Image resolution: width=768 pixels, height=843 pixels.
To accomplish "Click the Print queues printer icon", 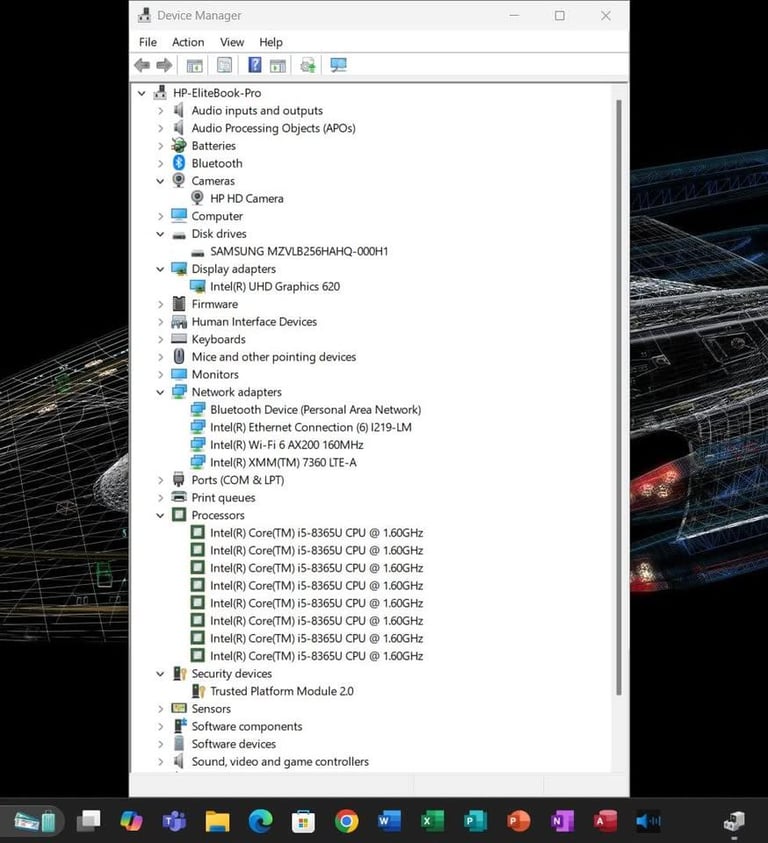I will coord(179,497).
